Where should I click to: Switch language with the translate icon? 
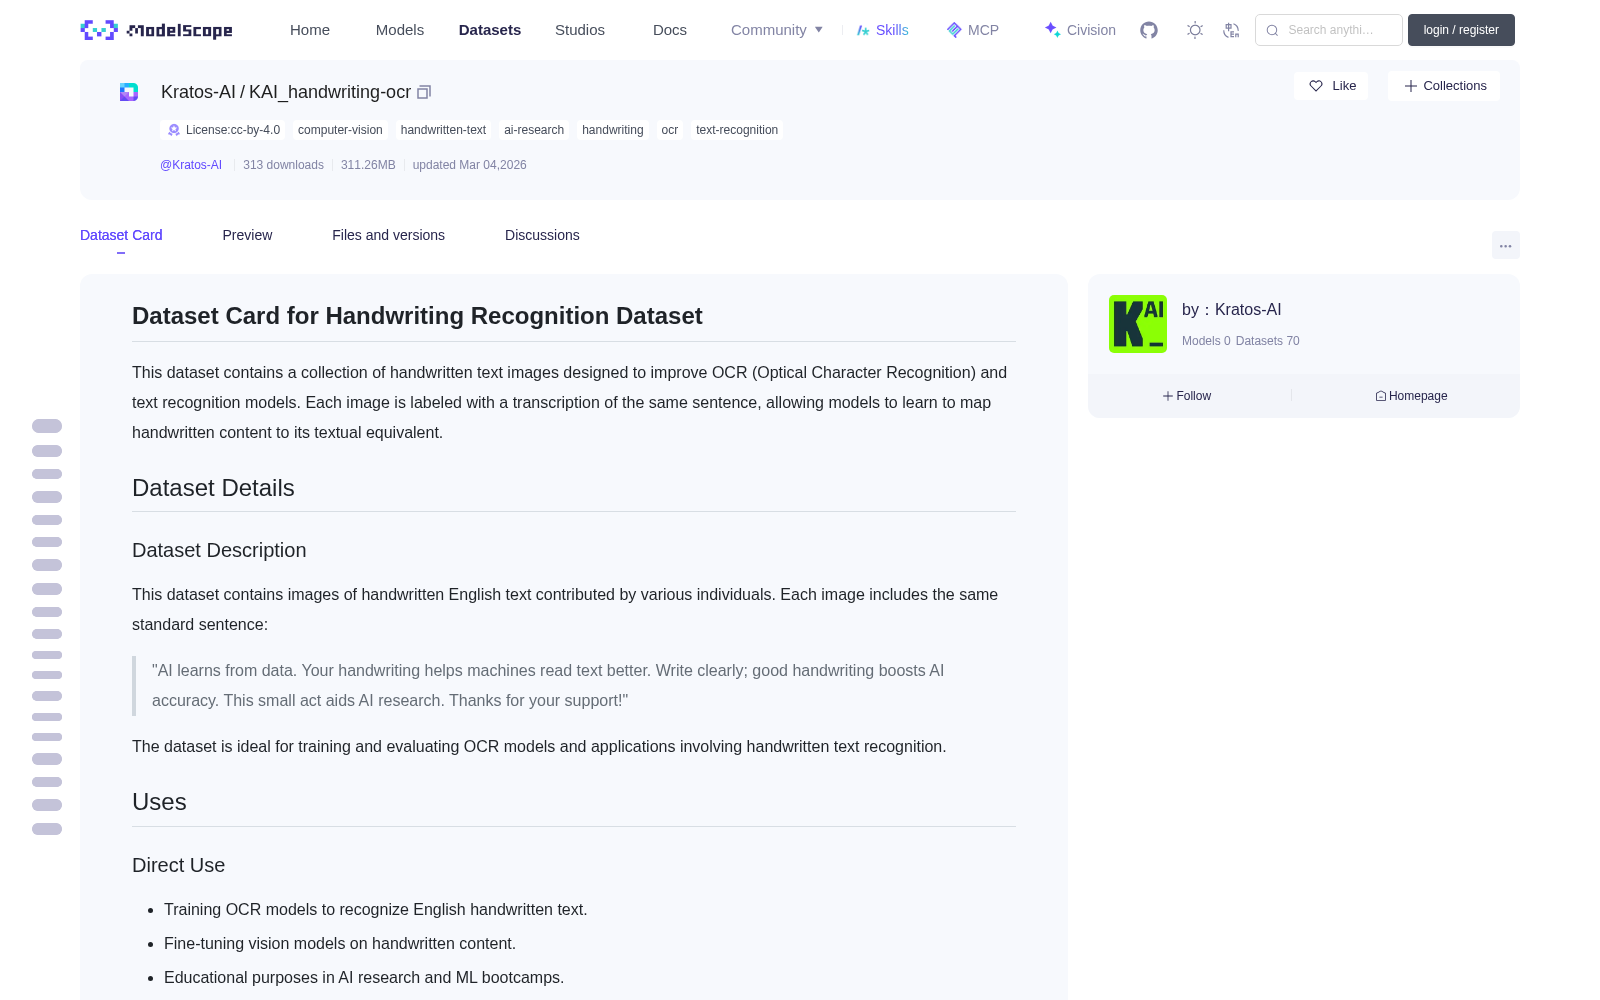[1231, 30]
